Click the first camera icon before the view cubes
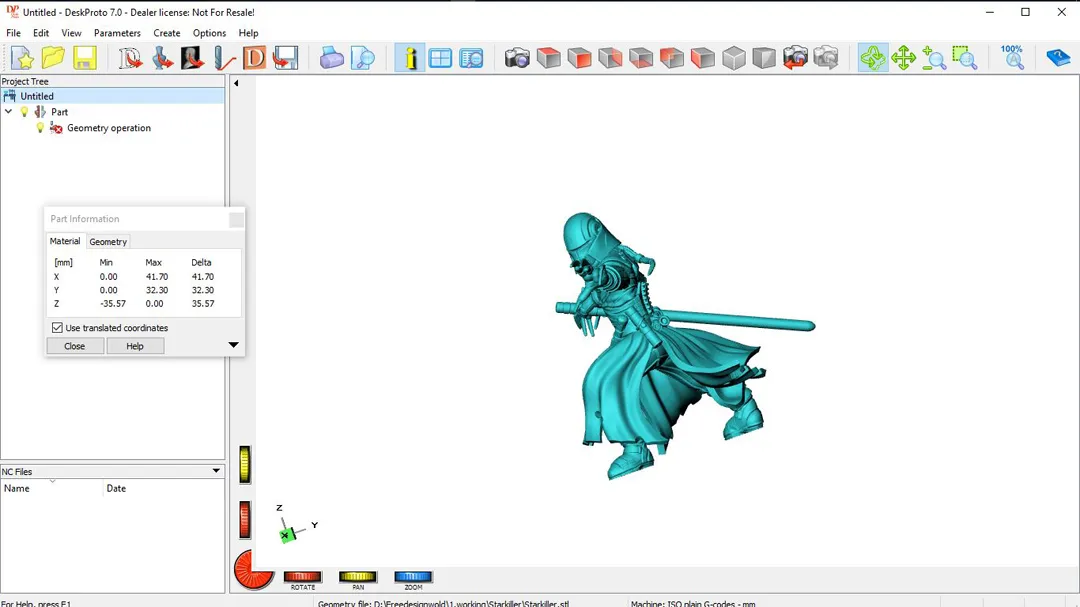This screenshot has width=1080, height=607. pyautogui.click(x=517, y=58)
